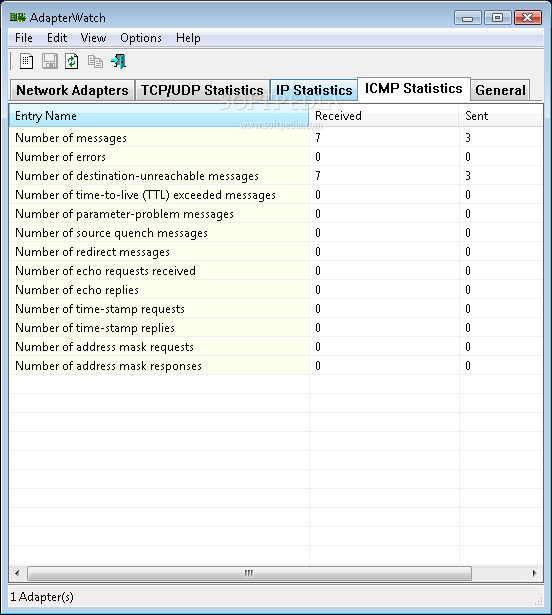Select 'Number of time-to-live (TTL) exceeded messages'

click(276, 195)
